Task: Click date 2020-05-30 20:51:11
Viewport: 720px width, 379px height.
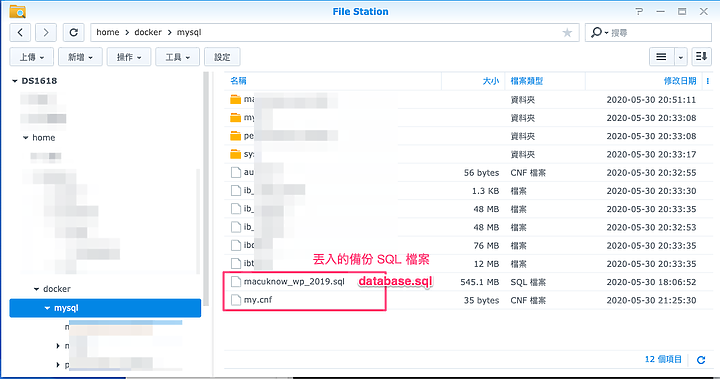Action: pos(651,100)
